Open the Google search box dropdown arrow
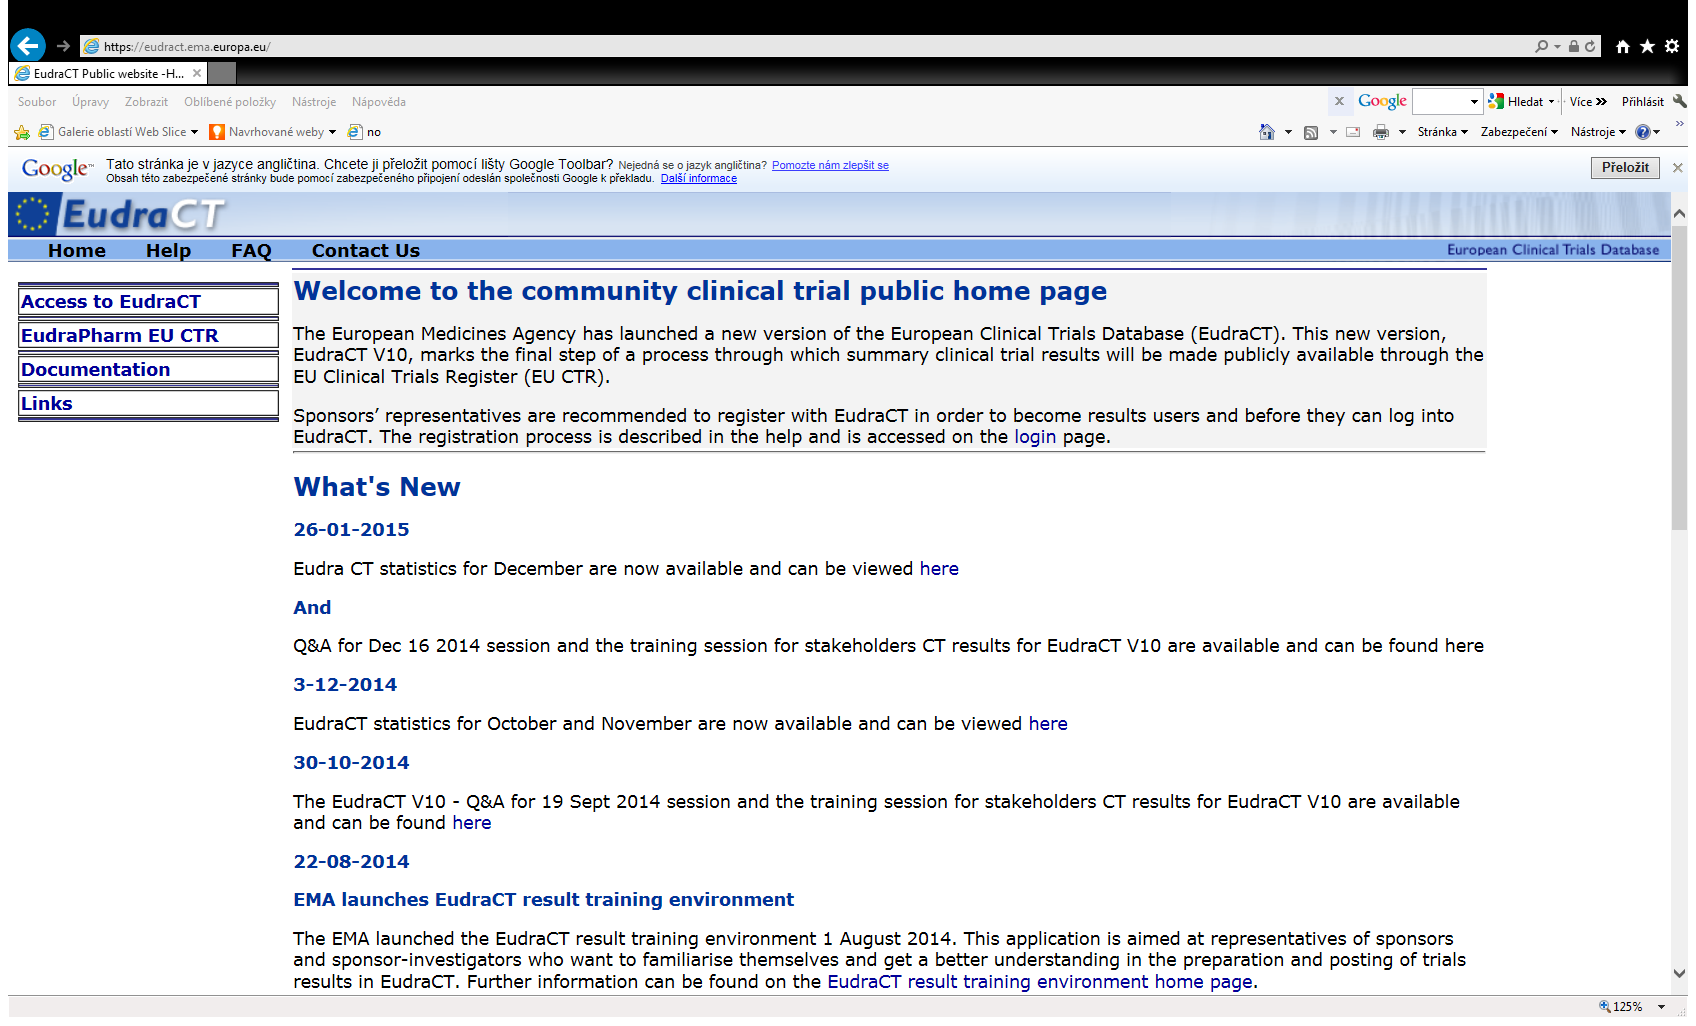Image resolution: width=1696 pixels, height=1026 pixels. (x=1474, y=101)
